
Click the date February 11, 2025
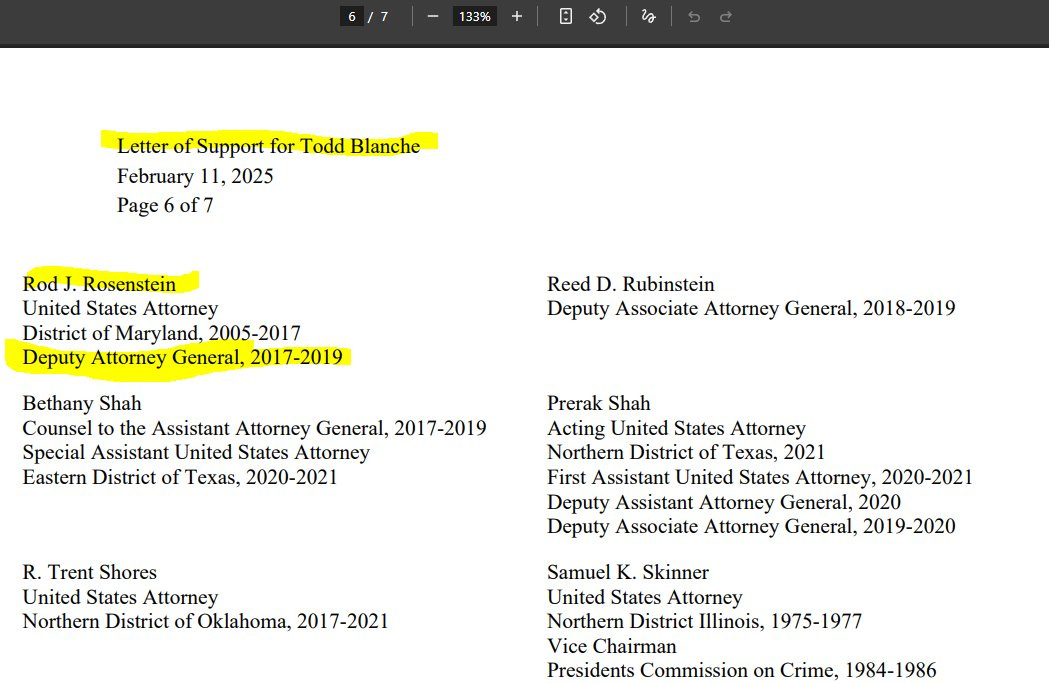(x=195, y=176)
